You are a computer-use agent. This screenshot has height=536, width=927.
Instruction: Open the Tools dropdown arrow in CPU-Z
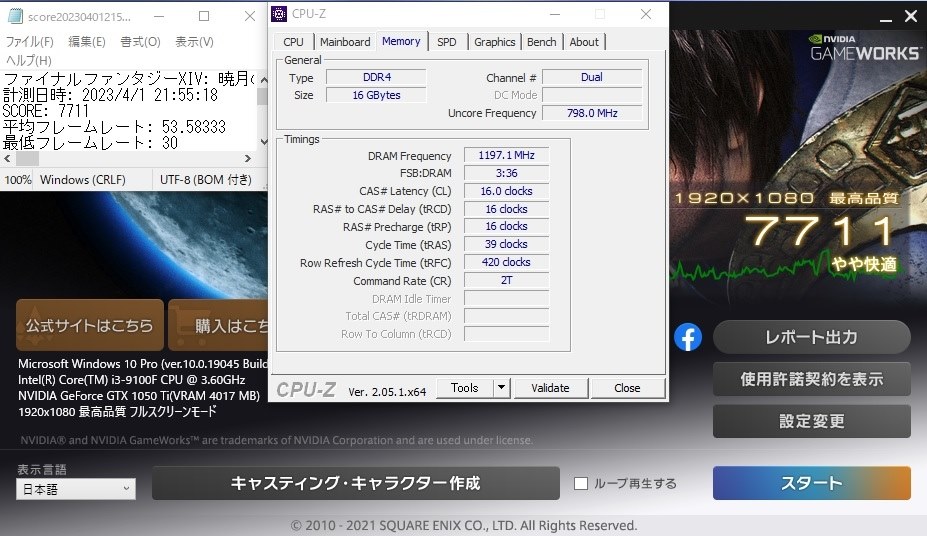point(501,388)
